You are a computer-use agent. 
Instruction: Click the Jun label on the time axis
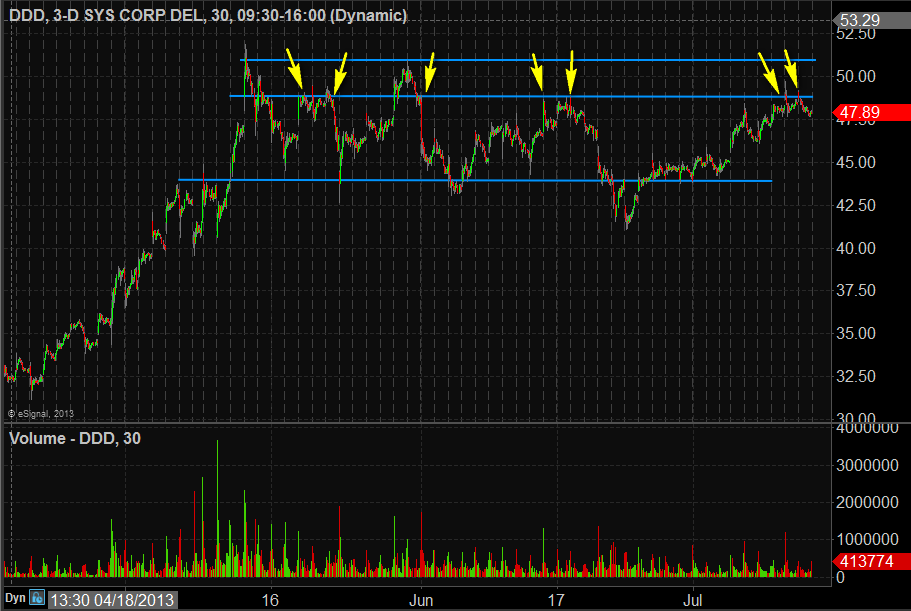click(x=421, y=599)
